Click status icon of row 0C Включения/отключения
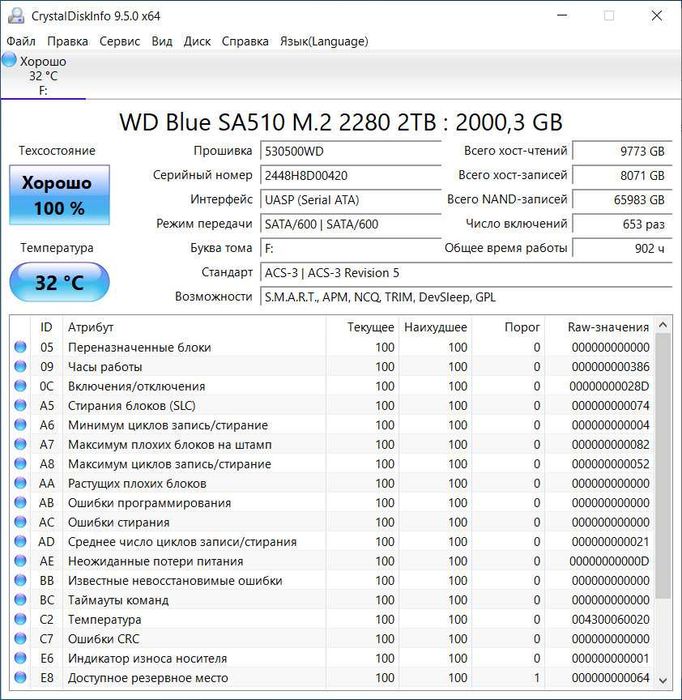 (x=21, y=386)
